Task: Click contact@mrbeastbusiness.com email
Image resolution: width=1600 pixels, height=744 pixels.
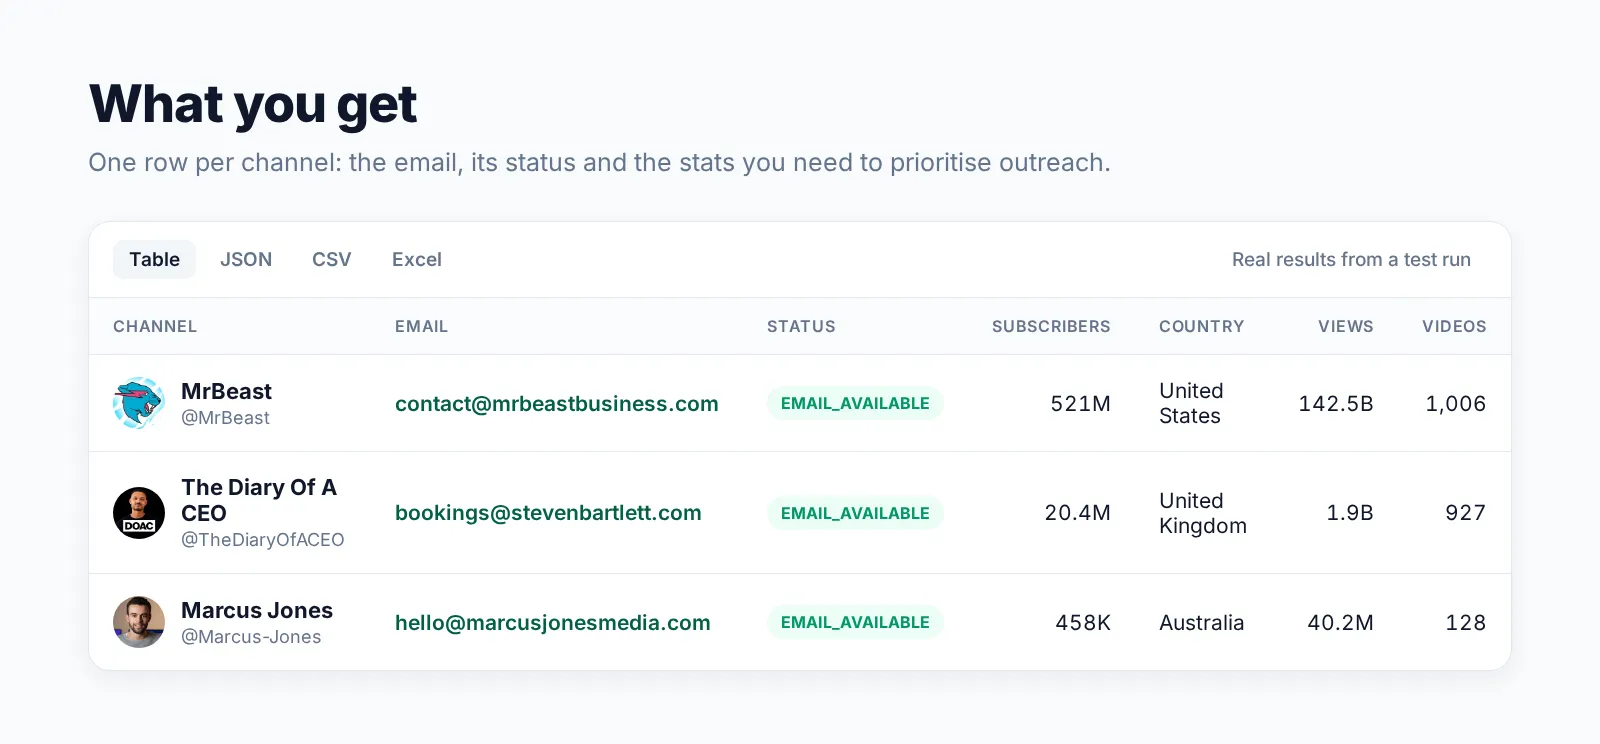Action: [x=557, y=404]
